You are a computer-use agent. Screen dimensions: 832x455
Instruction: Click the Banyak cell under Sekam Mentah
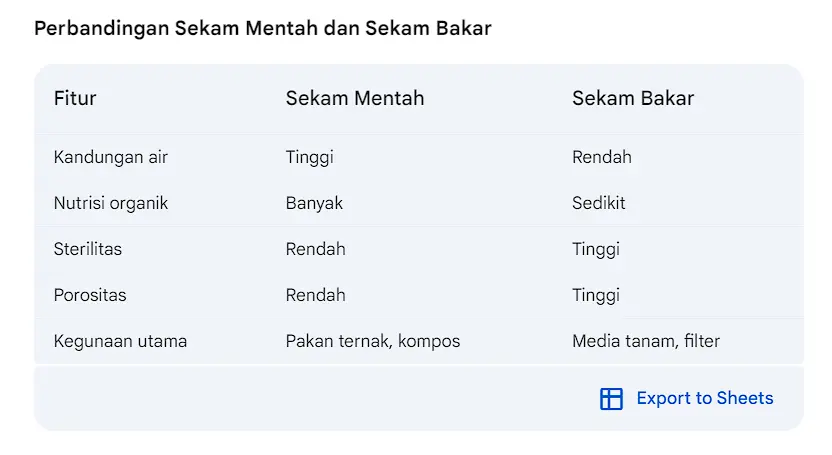coord(314,203)
